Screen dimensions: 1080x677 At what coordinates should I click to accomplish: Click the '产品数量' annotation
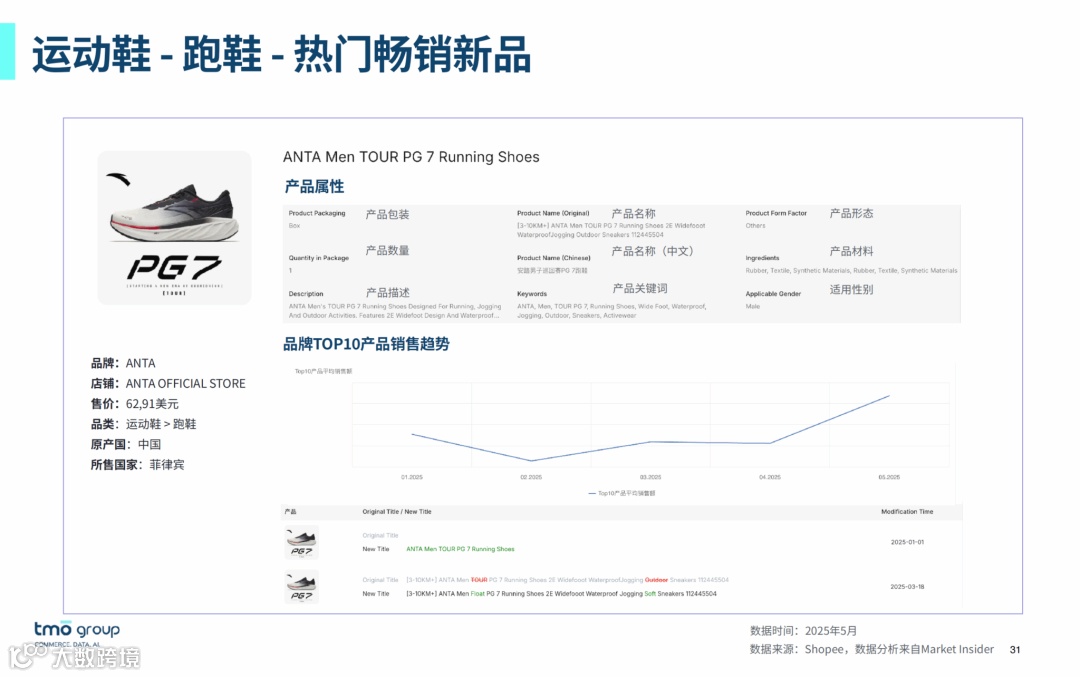[387, 250]
